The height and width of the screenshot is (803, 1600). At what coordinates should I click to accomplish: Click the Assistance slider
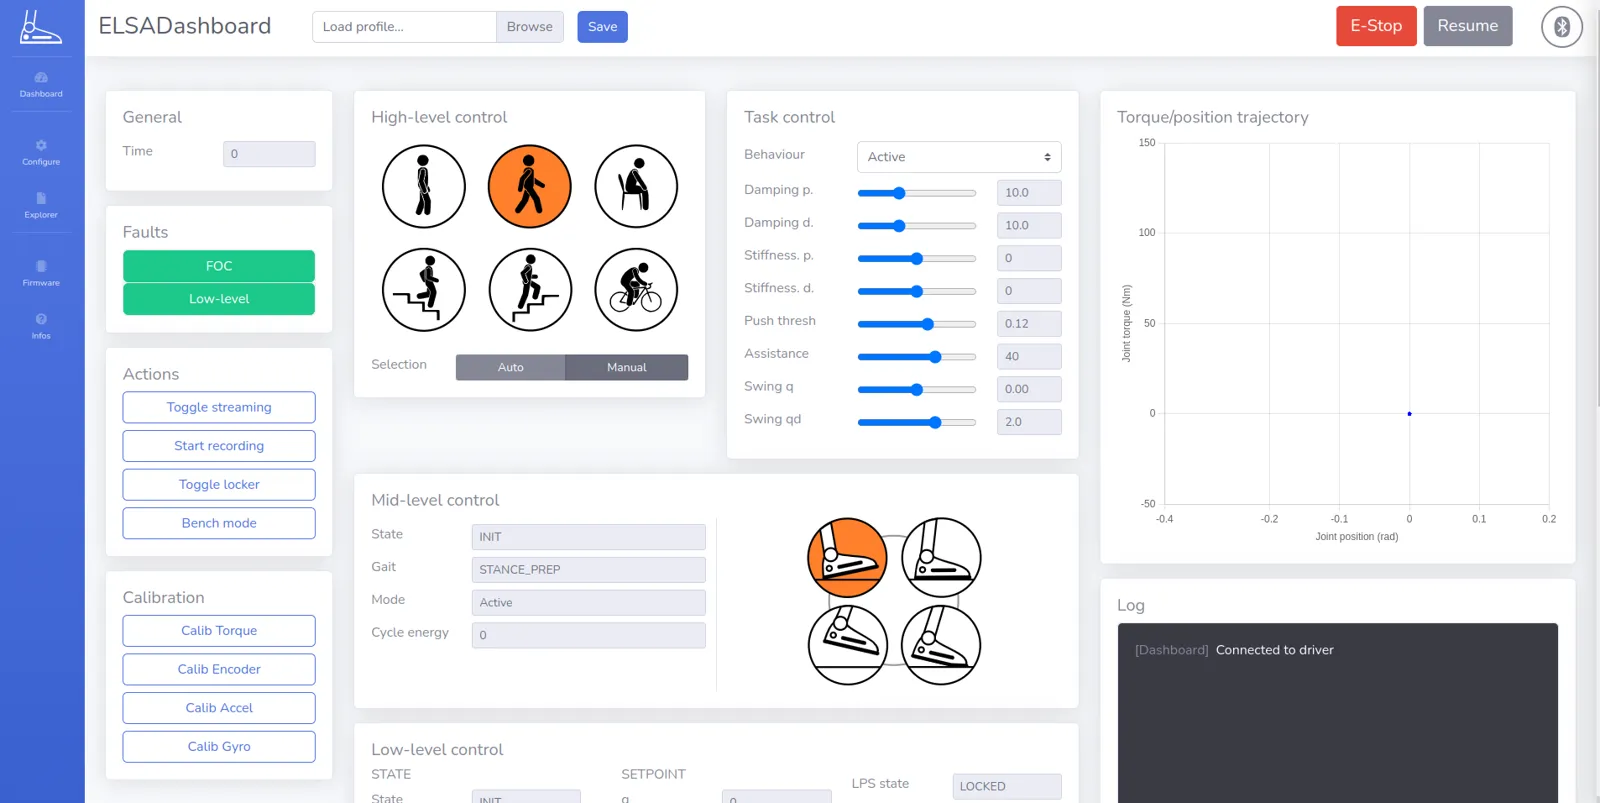coord(917,357)
